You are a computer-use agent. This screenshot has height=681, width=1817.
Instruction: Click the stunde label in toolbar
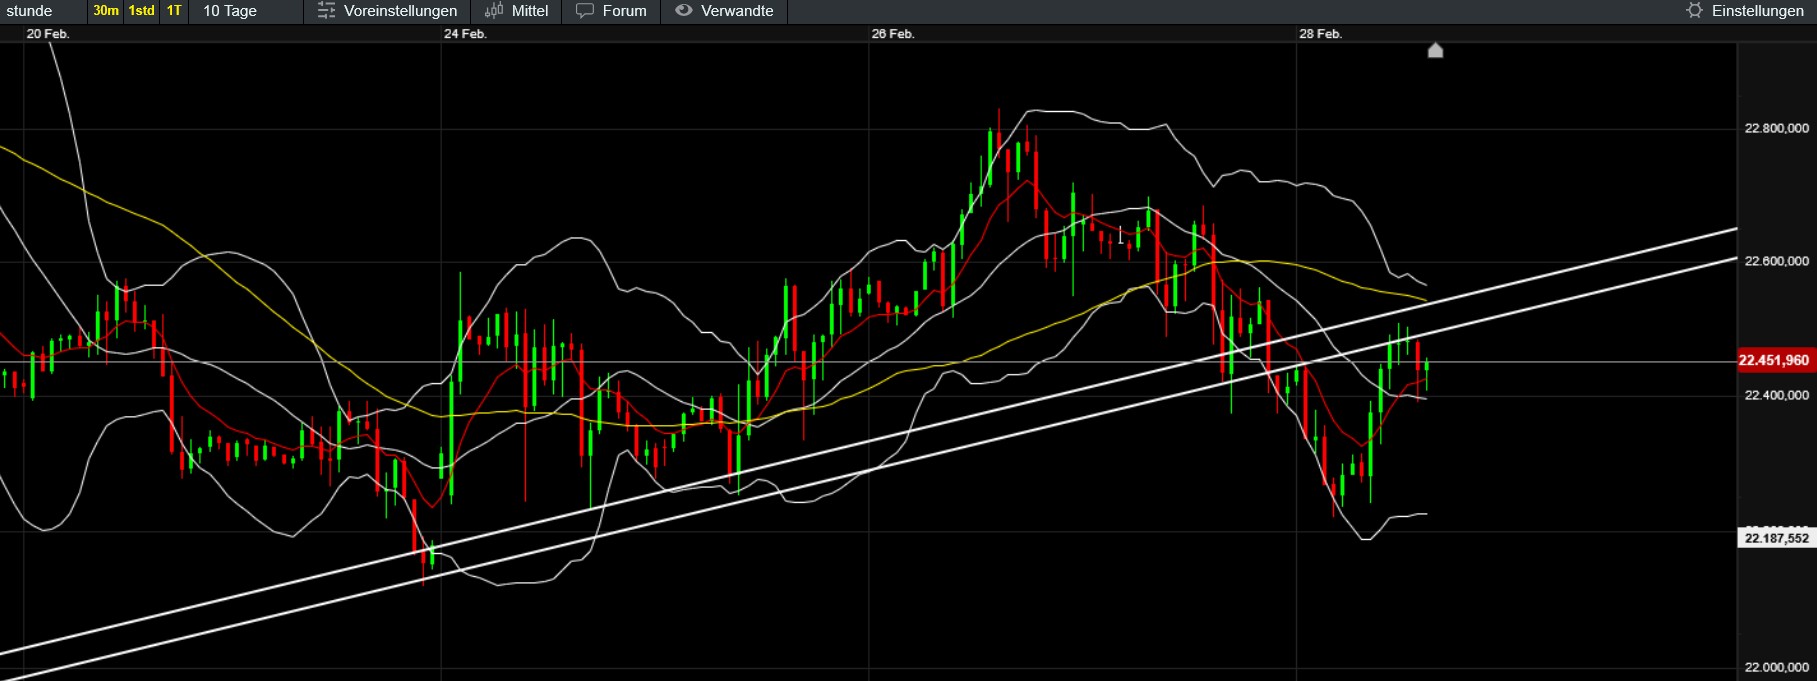point(29,11)
